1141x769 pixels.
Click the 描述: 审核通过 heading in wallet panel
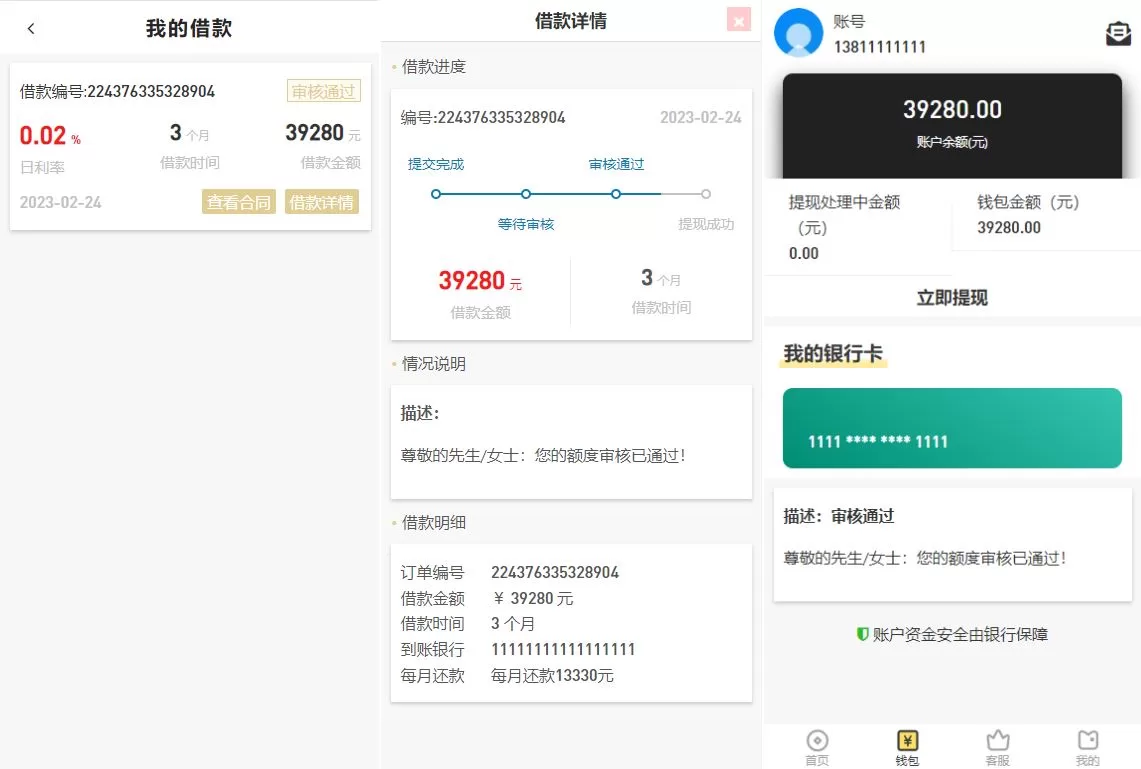838,516
